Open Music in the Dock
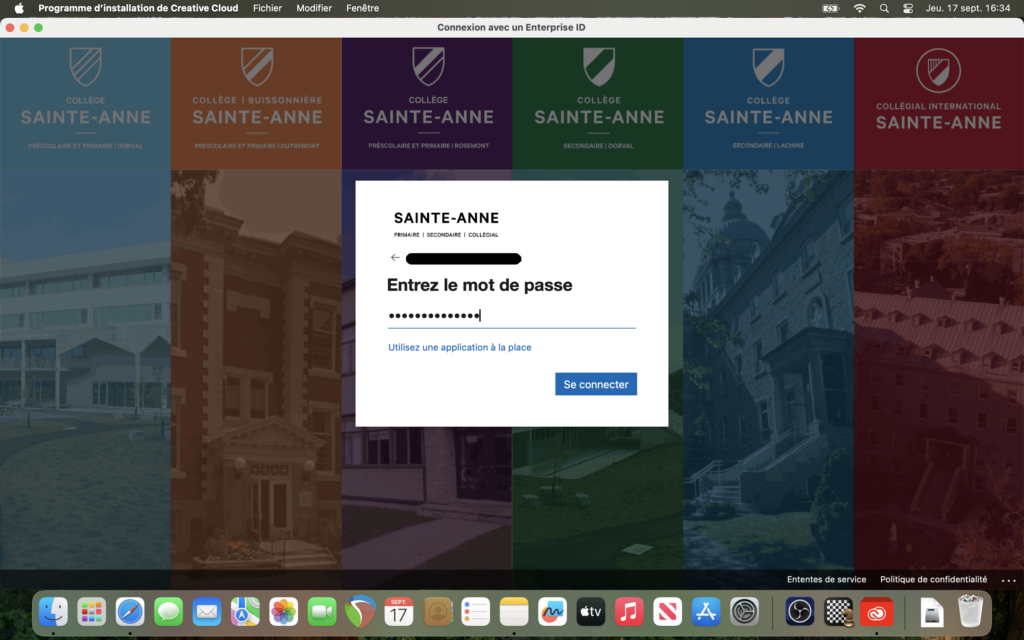The height and width of the screenshot is (640, 1024). 629,612
